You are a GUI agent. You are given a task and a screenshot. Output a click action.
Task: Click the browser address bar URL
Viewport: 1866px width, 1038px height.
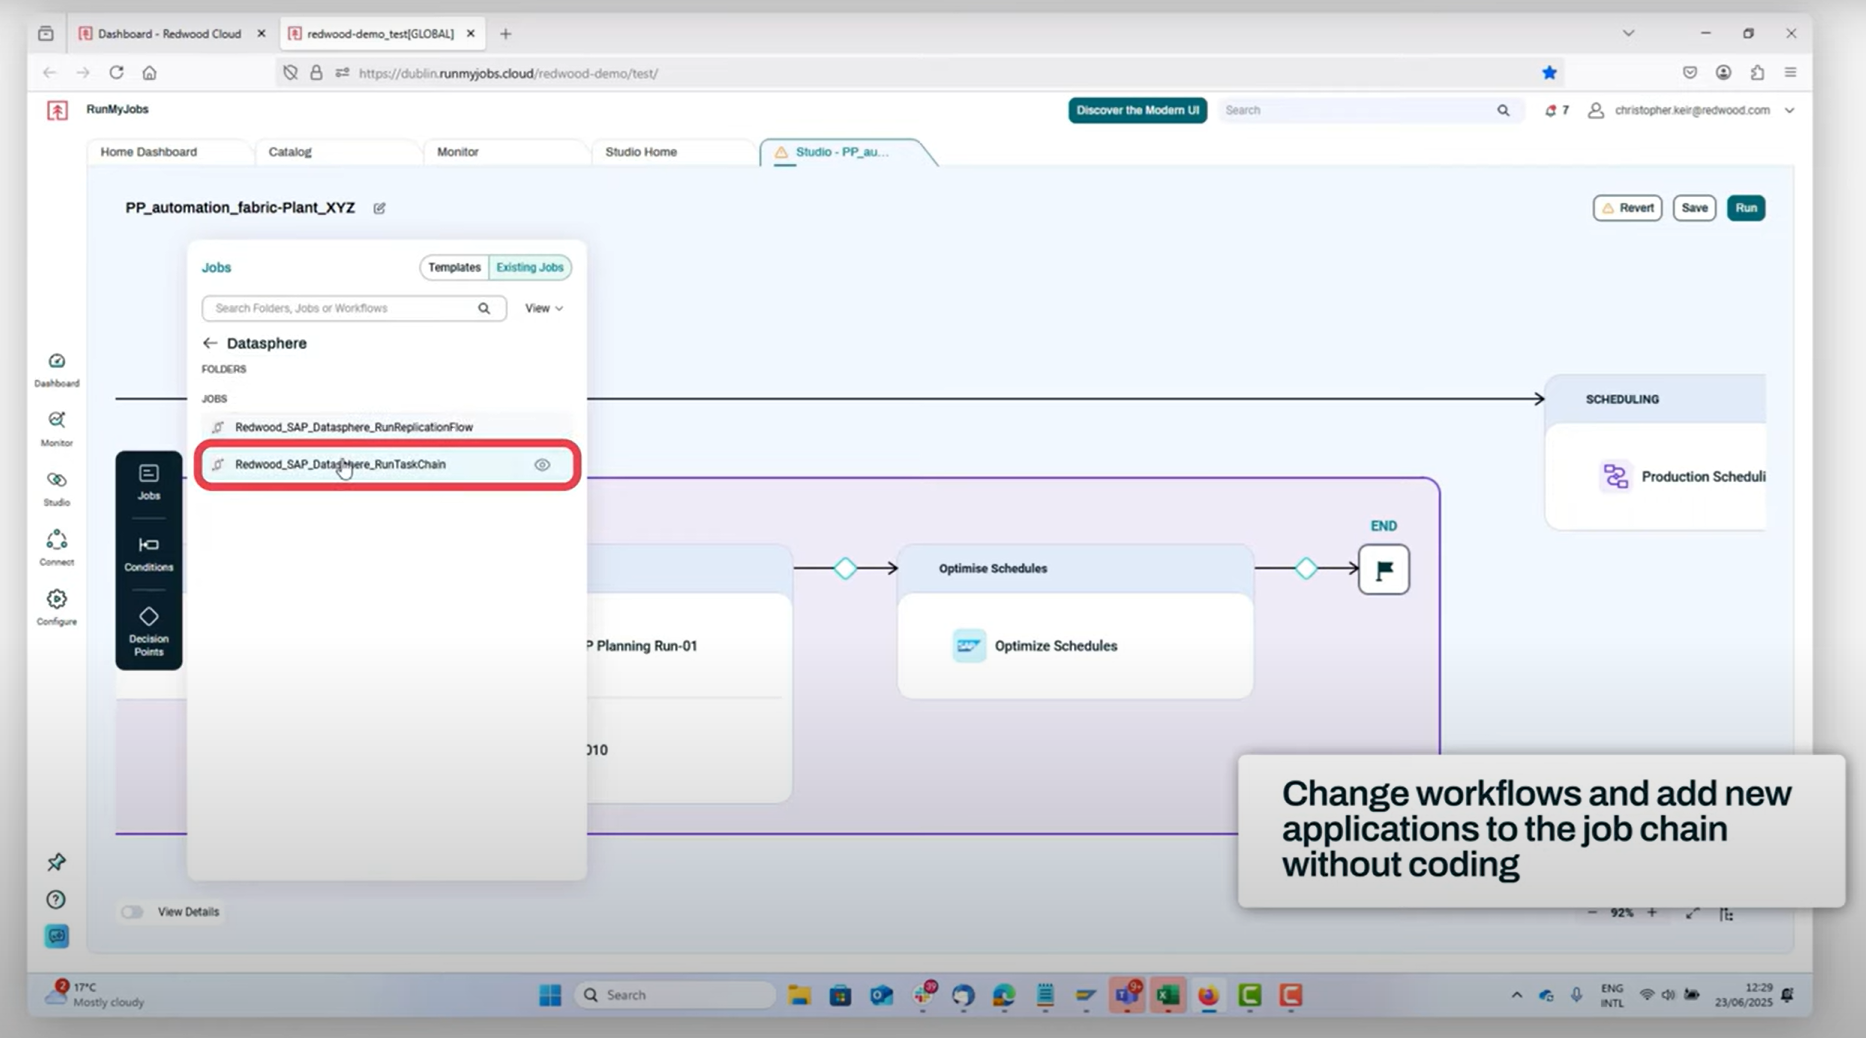click(x=508, y=73)
